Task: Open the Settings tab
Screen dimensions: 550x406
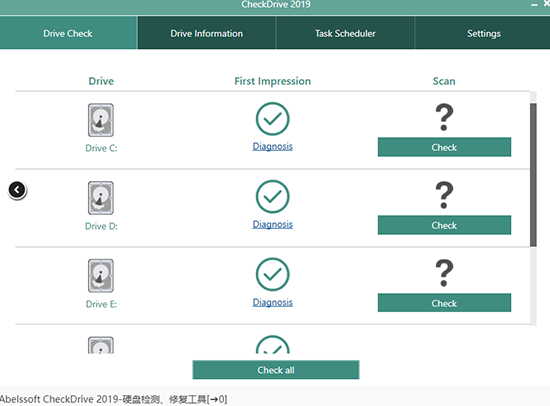Action: click(x=483, y=33)
